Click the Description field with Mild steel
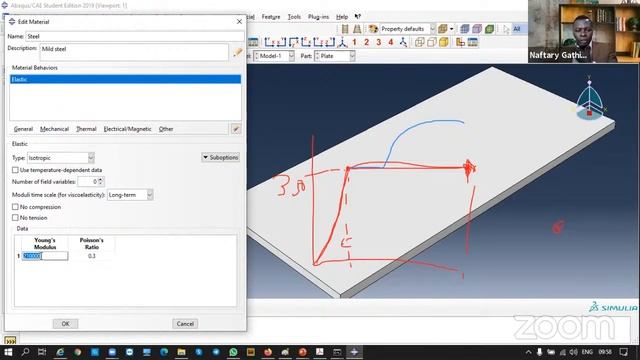 pyautogui.click(x=134, y=52)
